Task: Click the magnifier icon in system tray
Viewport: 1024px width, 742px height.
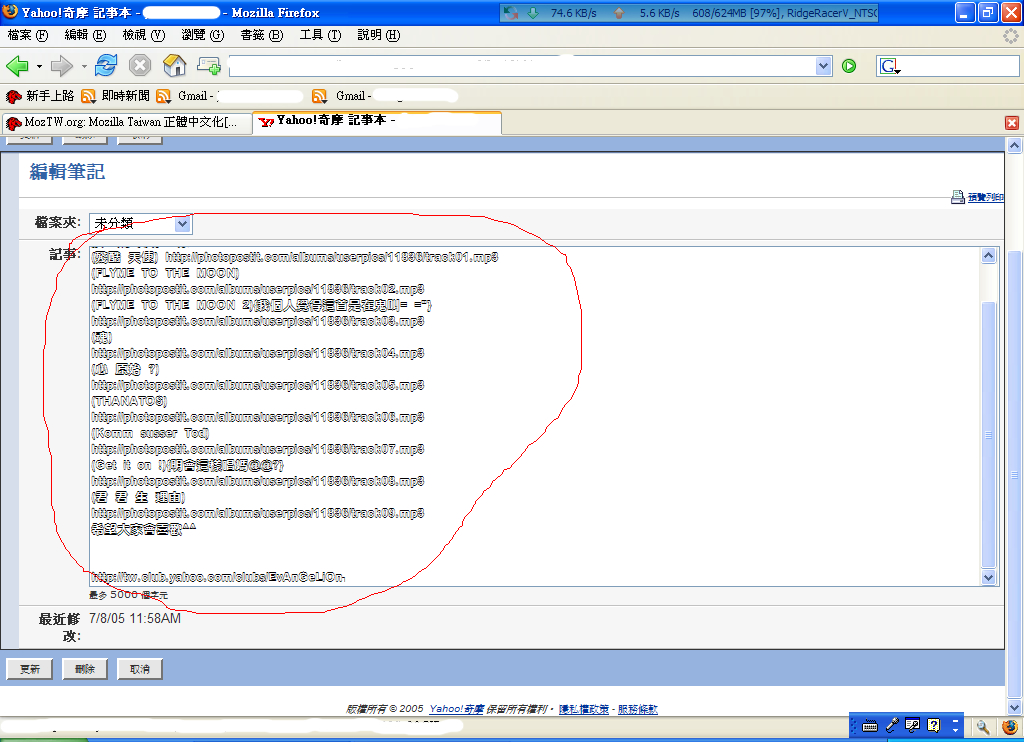Action: click(x=983, y=726)
